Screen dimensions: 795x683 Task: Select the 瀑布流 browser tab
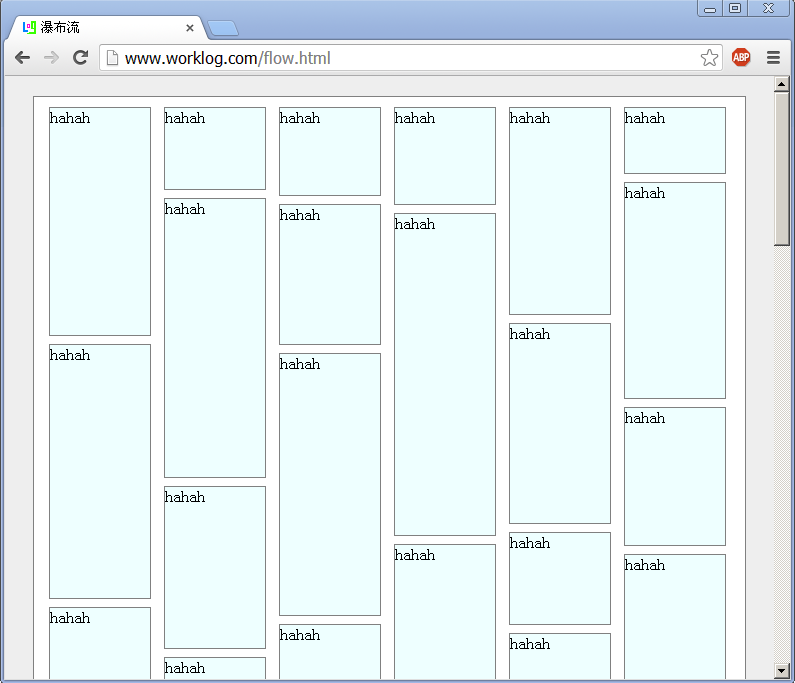tap(106, 28)
